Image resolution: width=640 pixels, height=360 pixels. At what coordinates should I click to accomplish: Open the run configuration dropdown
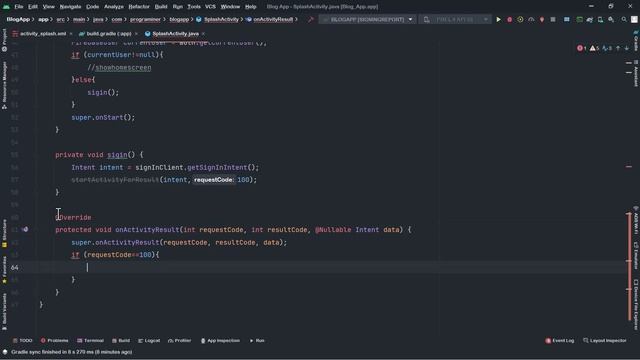367,19
